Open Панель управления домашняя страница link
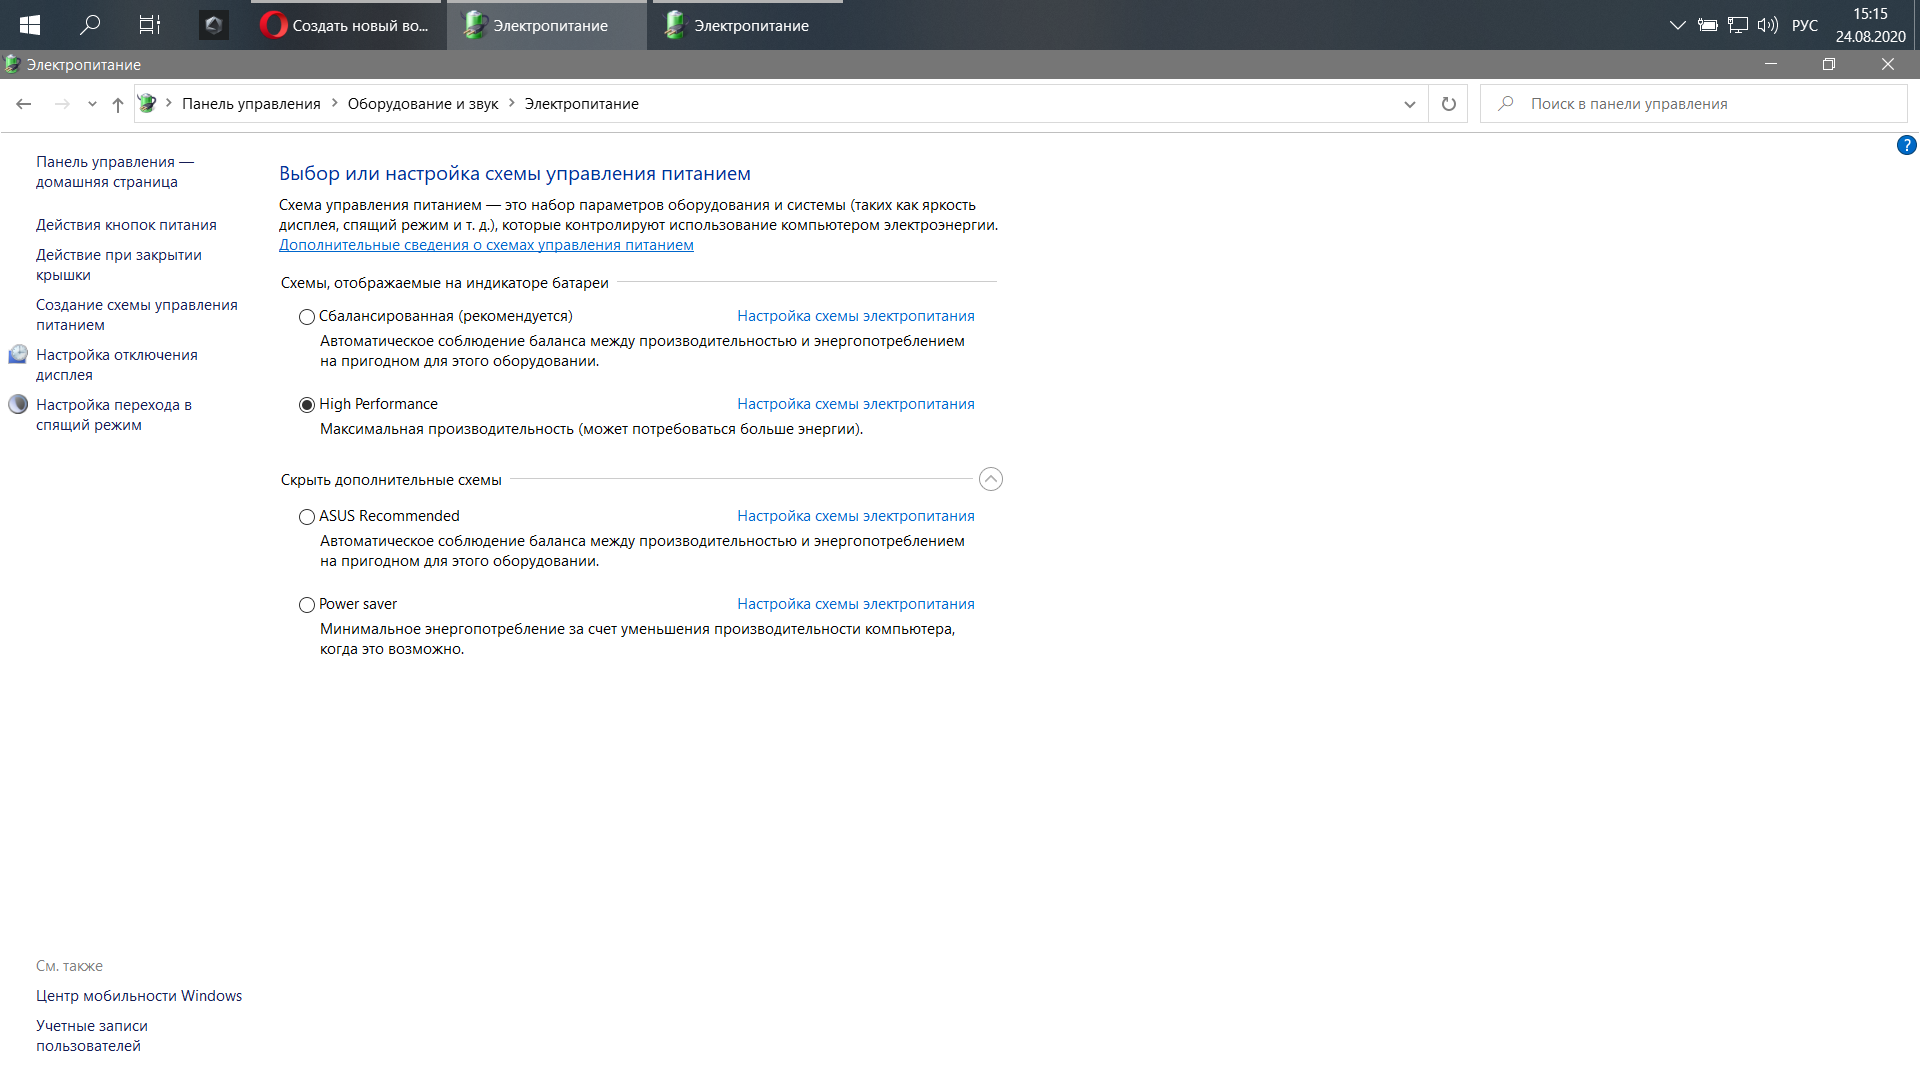The height and width of the screenshot is (1080, 1920). pyautogui.click(x=115, y=172)
